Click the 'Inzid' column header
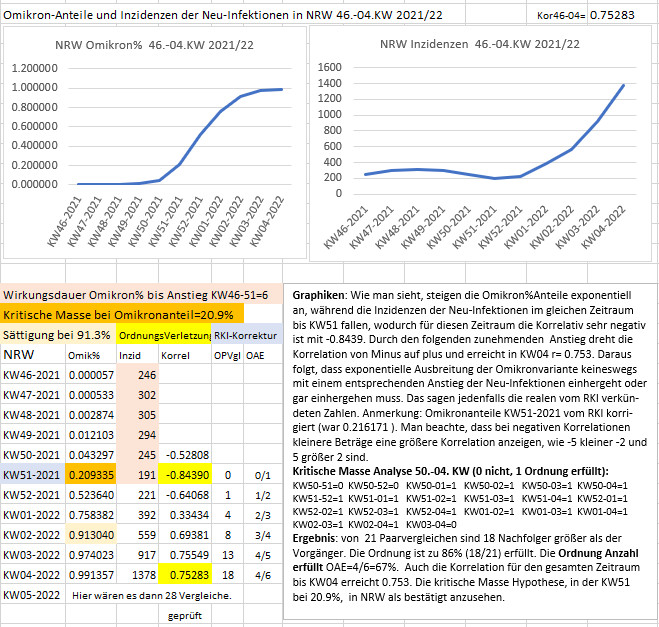The width and height of the screenshot is (659, 627). [137, 355]
